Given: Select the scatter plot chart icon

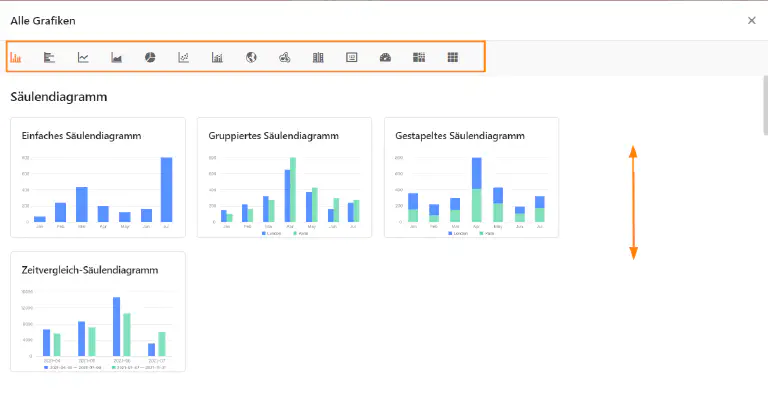Looking at the screenshot, I should point(184,57).
